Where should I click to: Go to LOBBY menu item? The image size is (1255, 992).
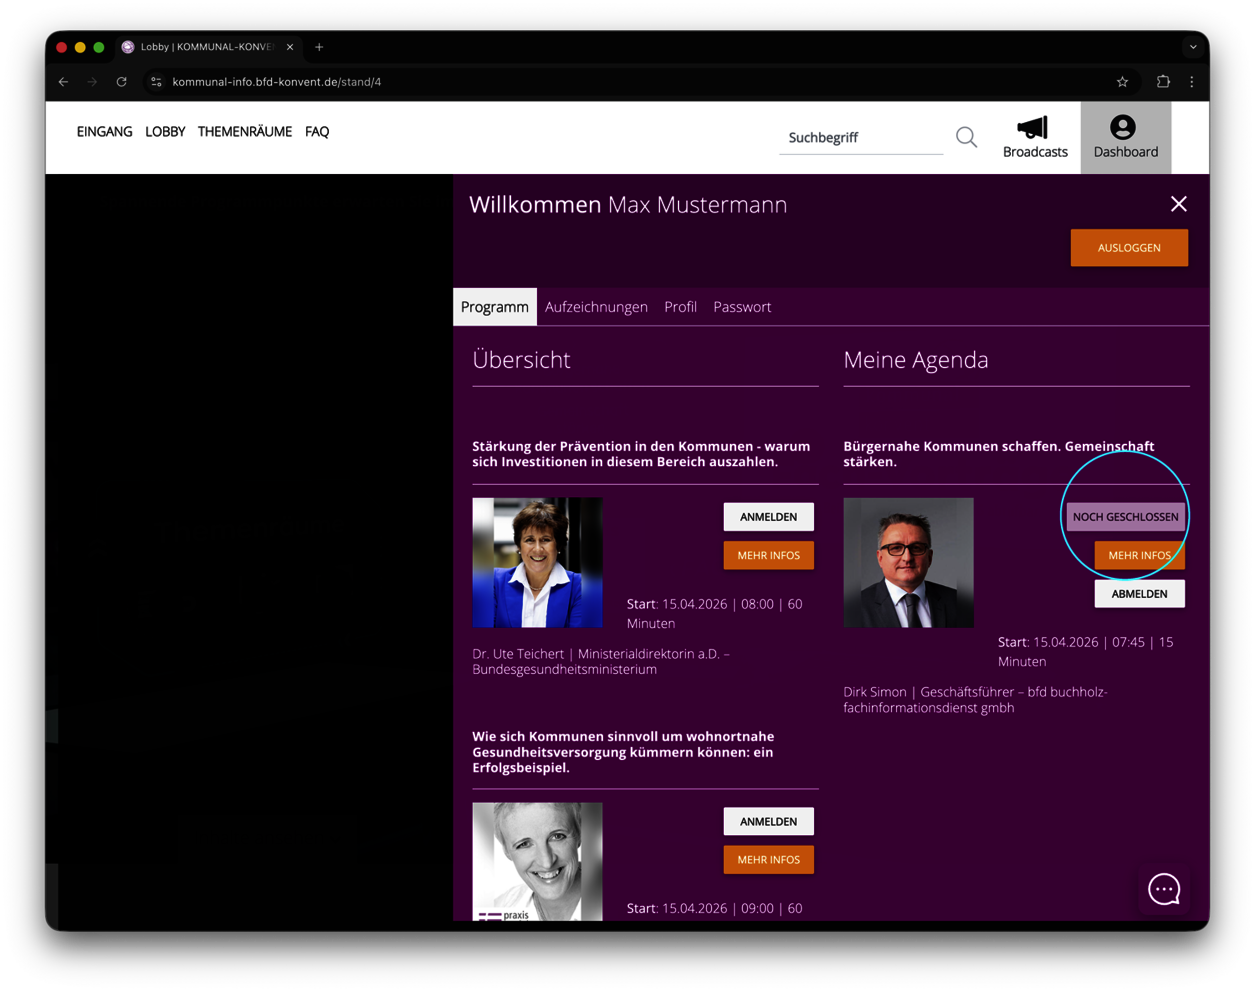coord(165,132)
